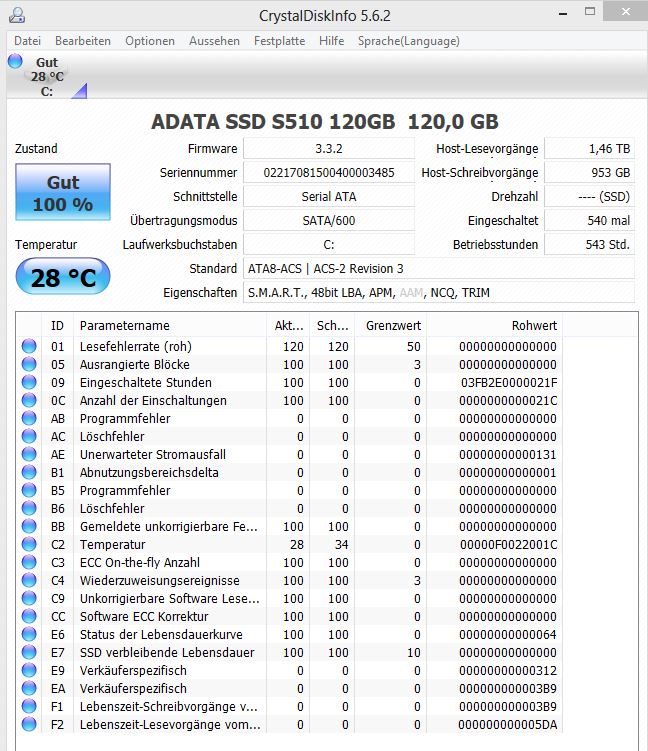Select the 'ADATA SSD S510 120GB' drive title

[273, 122]
